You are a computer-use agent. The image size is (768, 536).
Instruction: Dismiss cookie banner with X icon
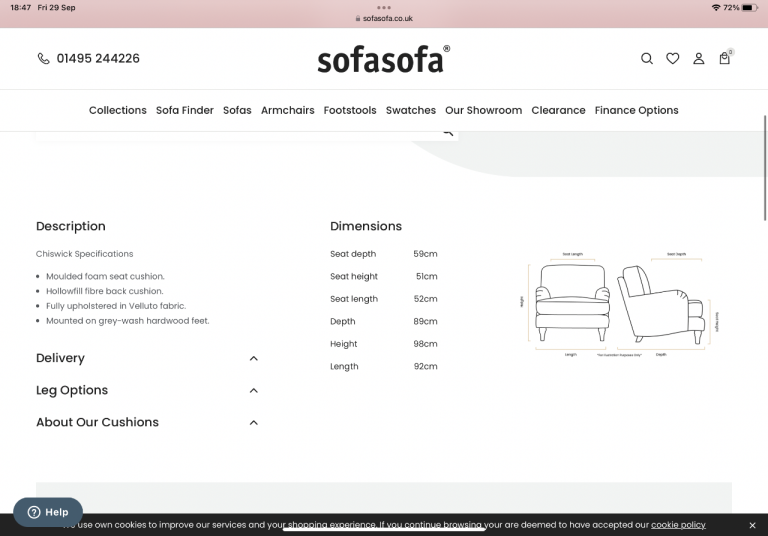(752, 525)
